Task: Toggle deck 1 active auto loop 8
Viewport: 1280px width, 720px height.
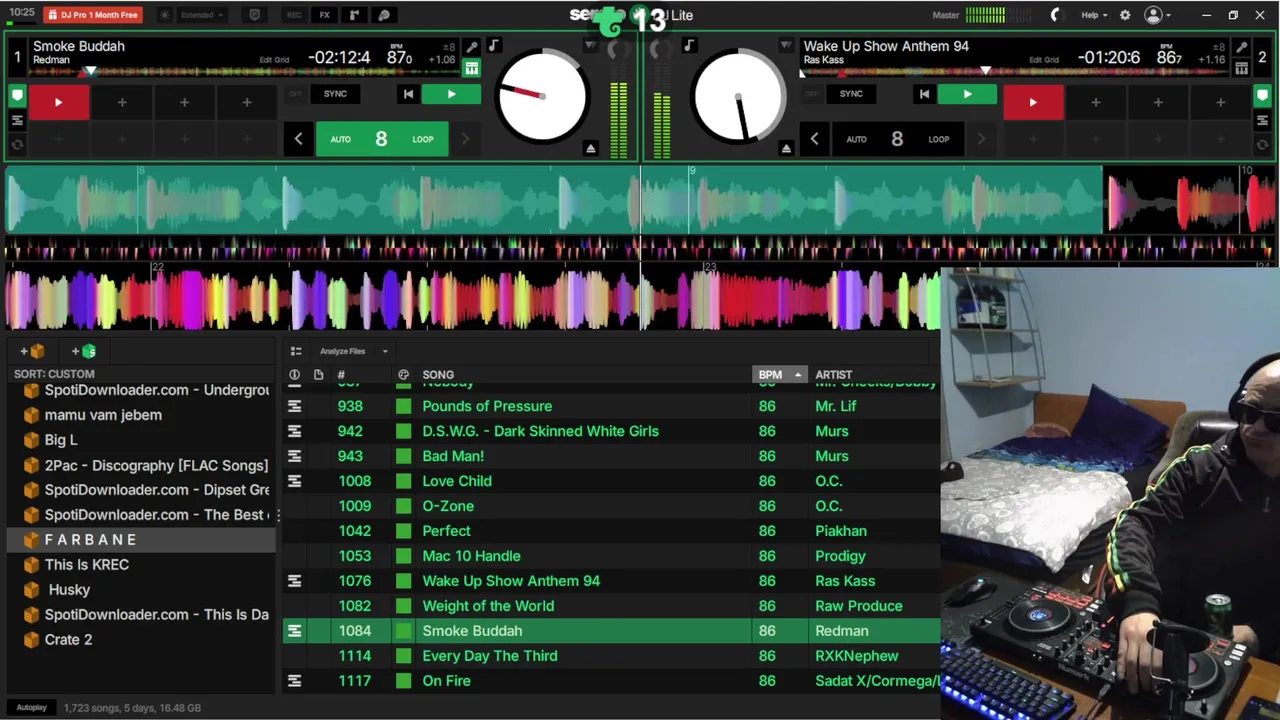Action: [x=381, y=139]
